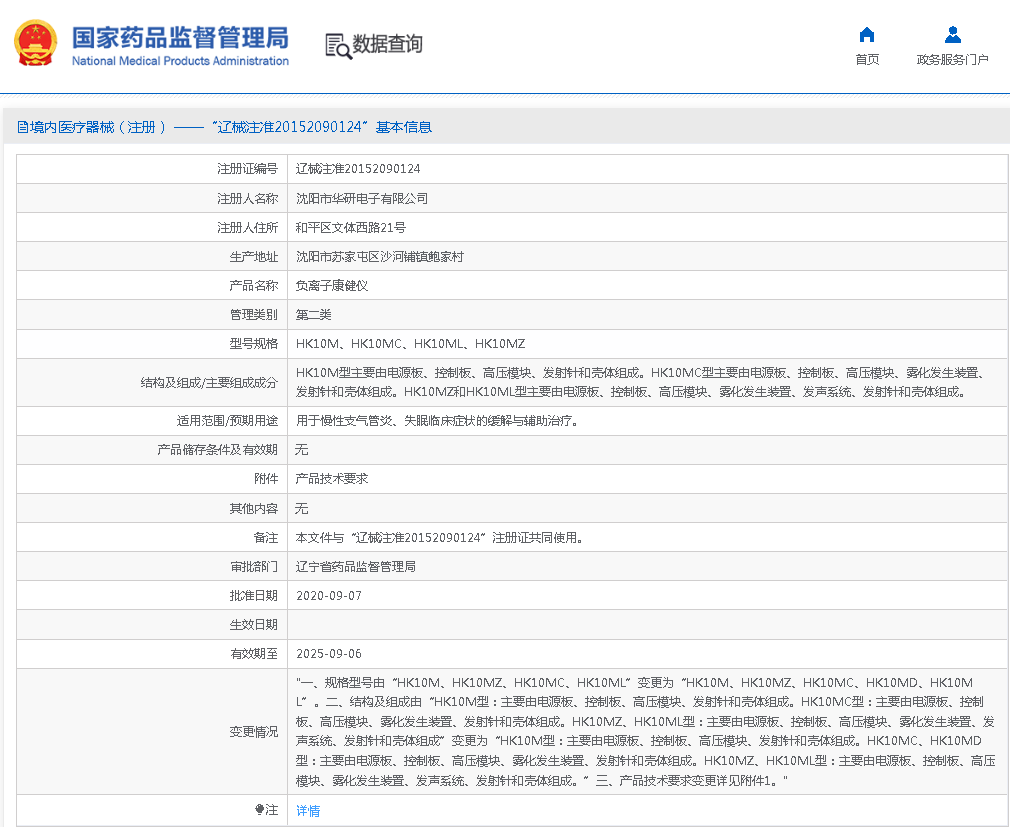Go to 首页 home icon

867,34
